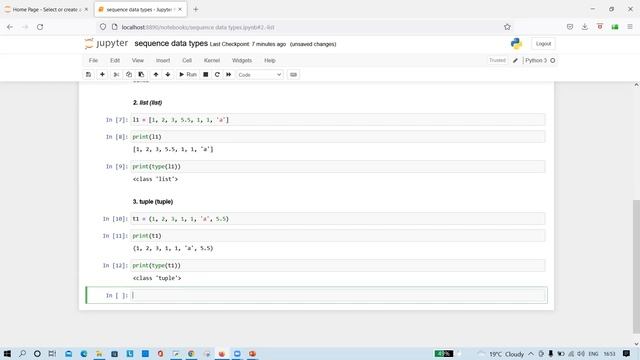
Task: Open Windows taskbar search
Action: (x=22, y=353)
